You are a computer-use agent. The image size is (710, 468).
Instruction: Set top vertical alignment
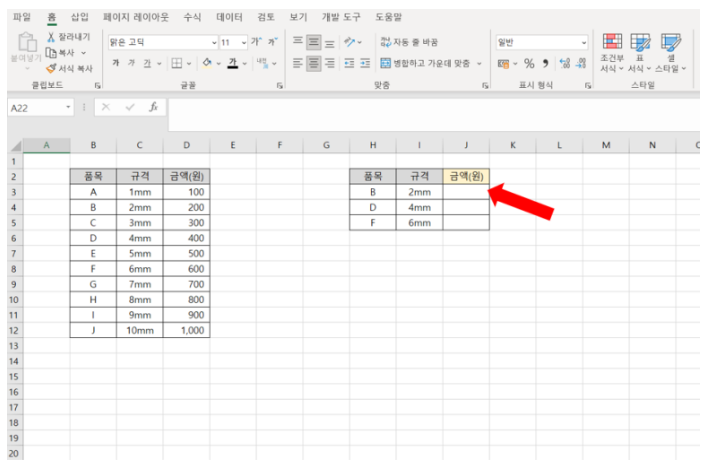(x=297, y=42)
